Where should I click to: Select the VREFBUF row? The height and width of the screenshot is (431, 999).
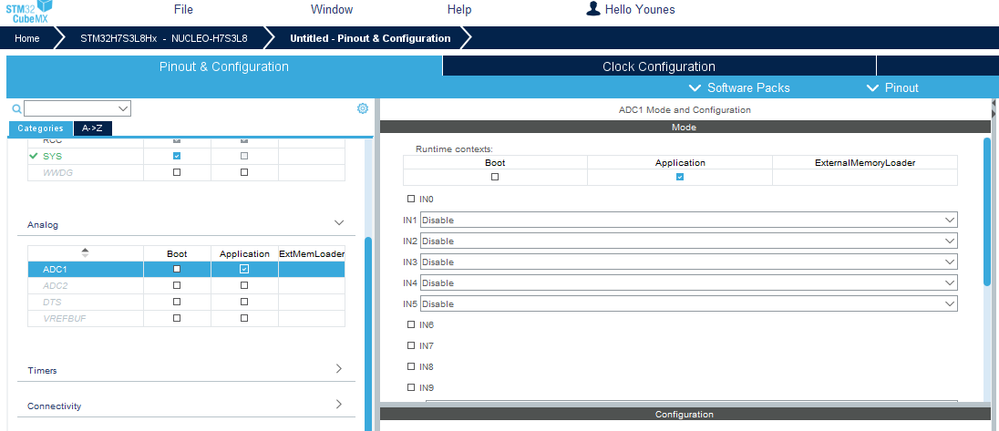[x=186, y=318]
